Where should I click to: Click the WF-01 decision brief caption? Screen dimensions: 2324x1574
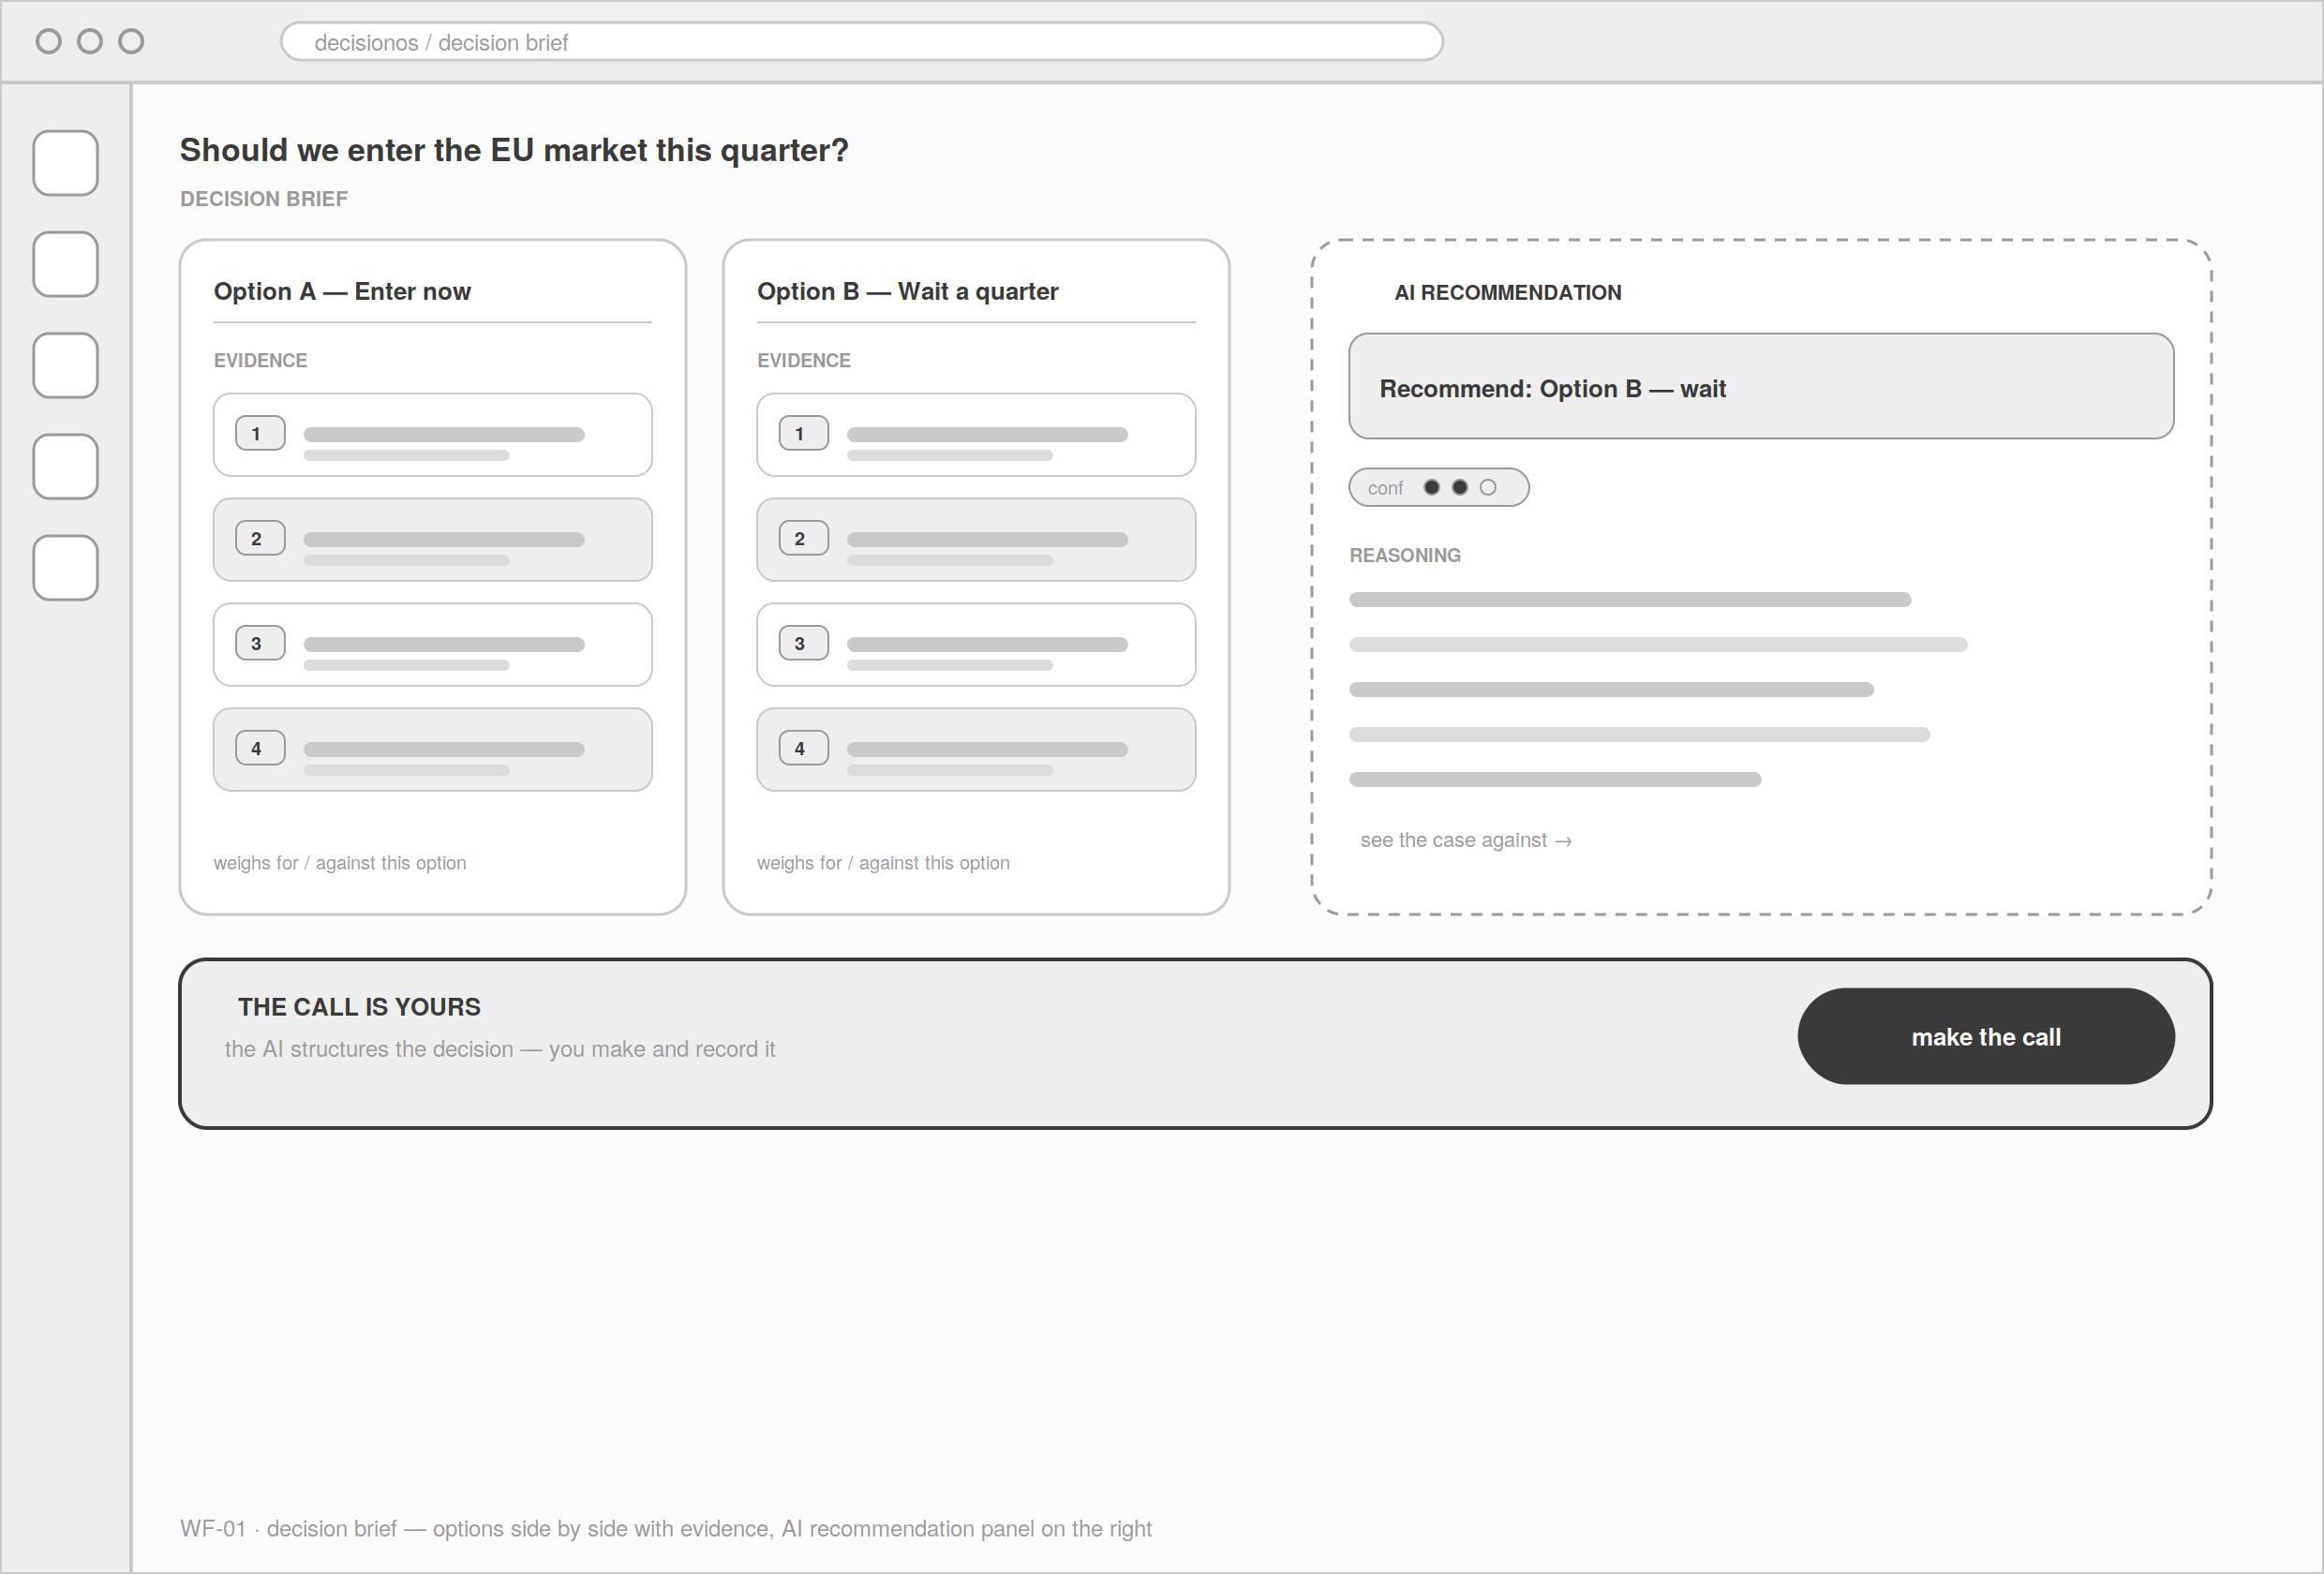tap(666, 1528)
